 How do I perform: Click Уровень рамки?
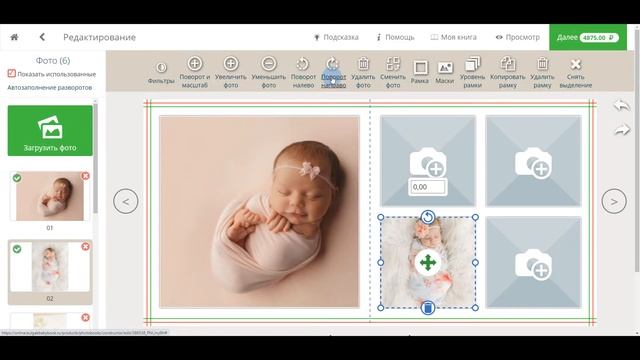(472, 72)
